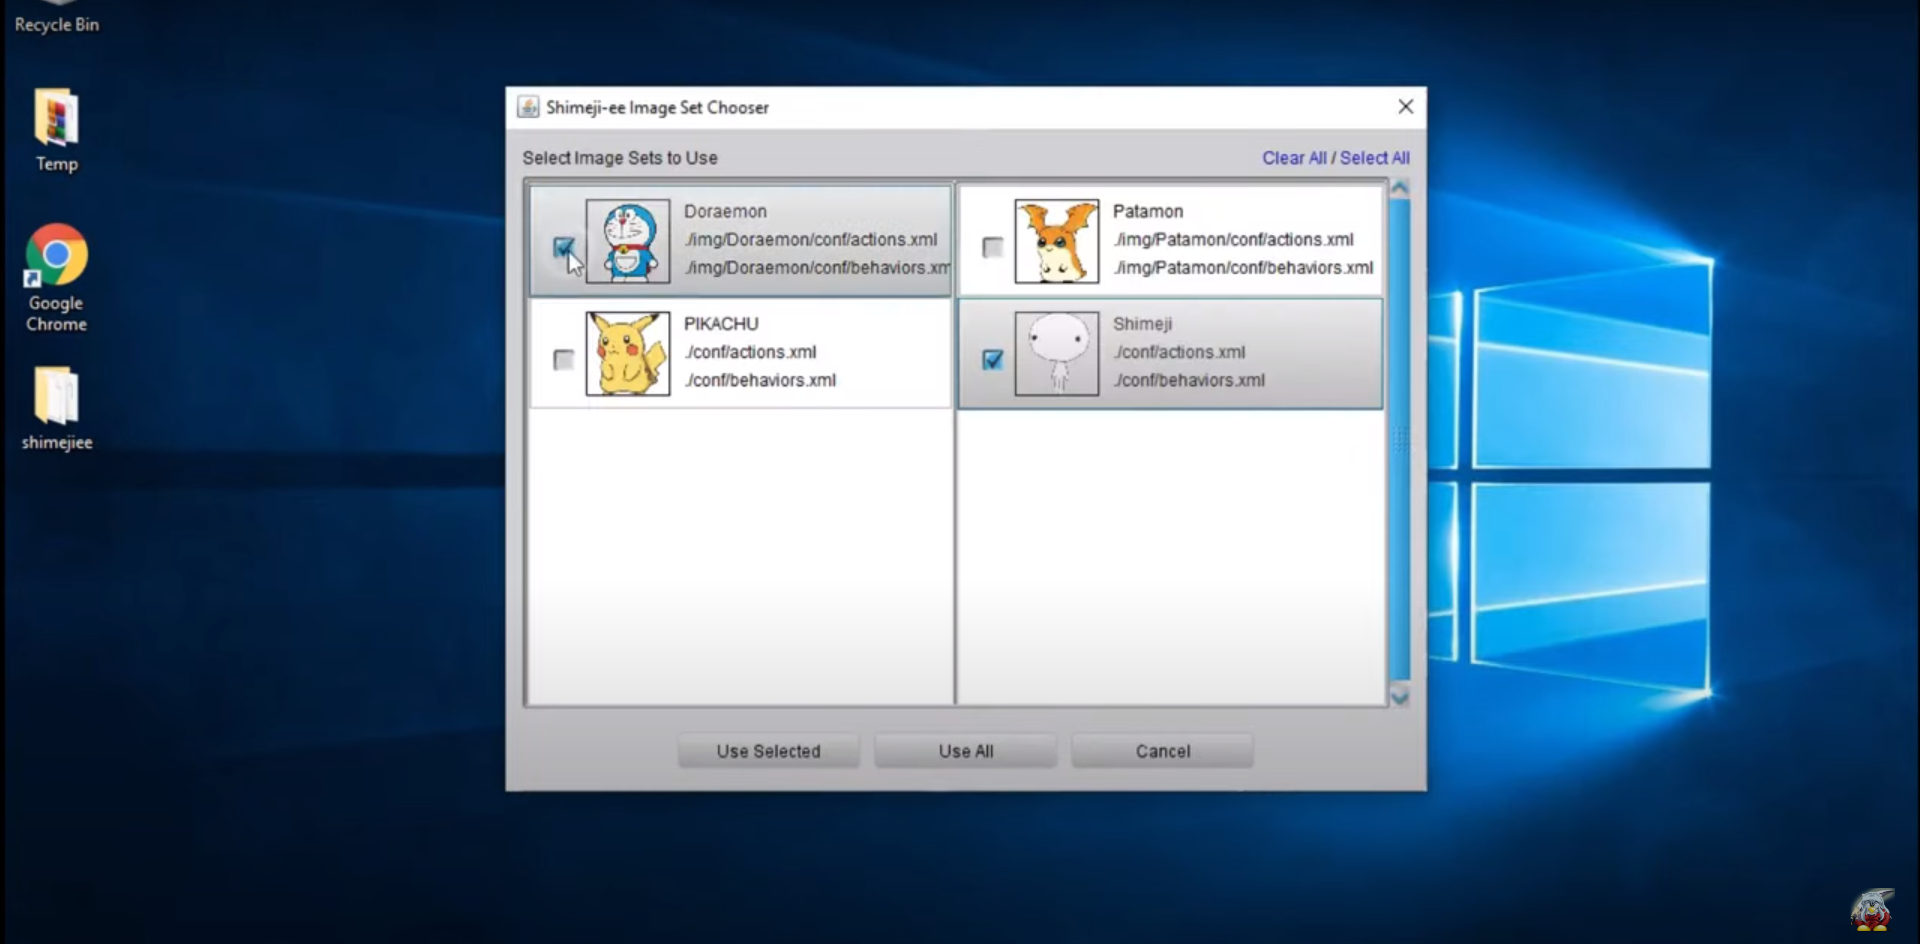The image size is (1920, 944).
Task: Cancel the image set chooser
Action: pos(1162,751)
